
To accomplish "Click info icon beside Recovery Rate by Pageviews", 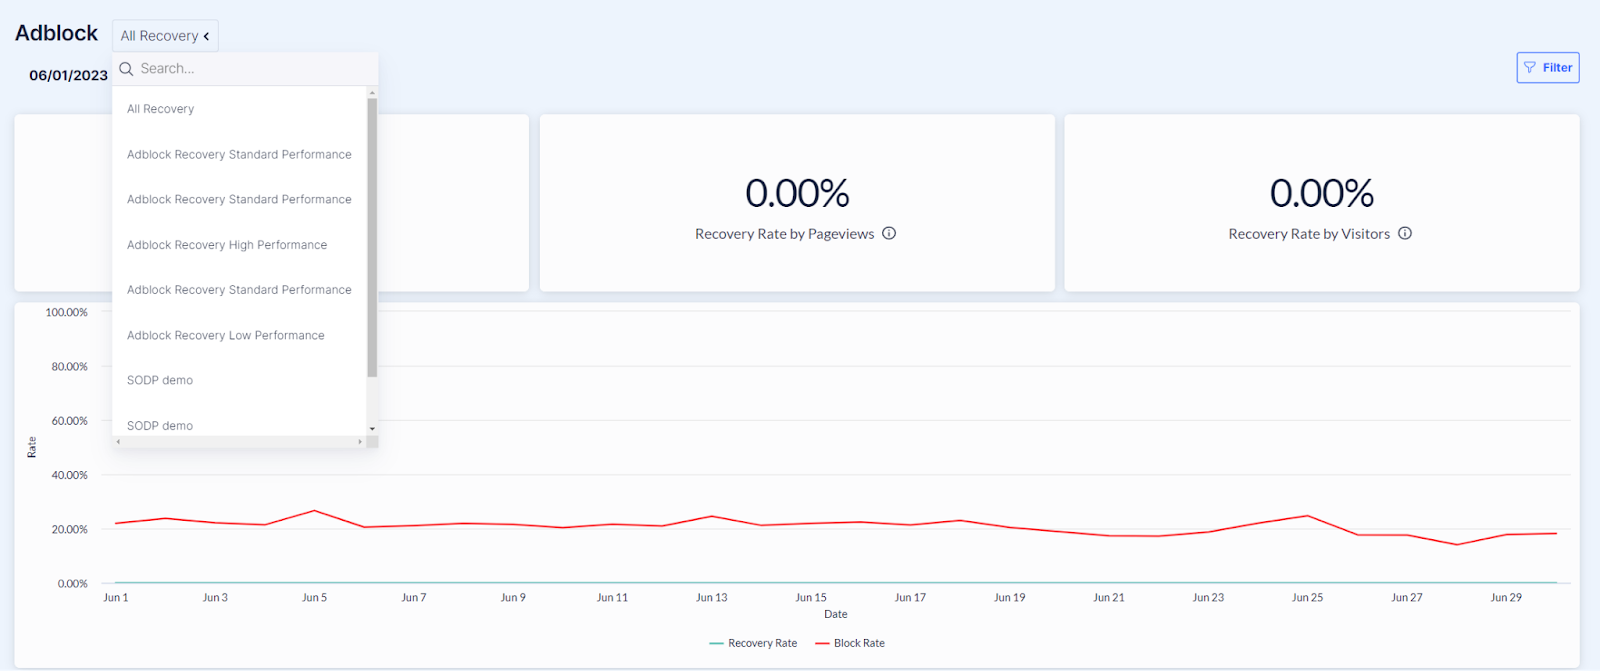I will tap(889, 233).
